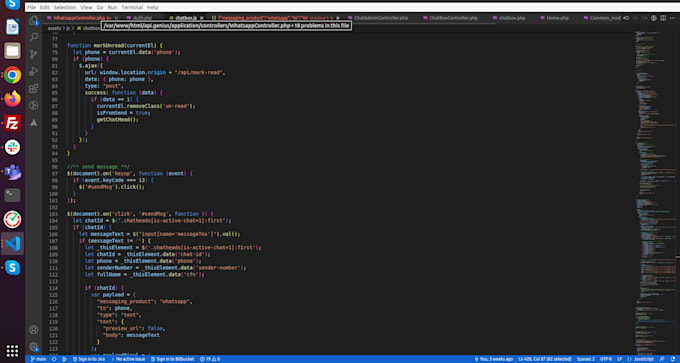Click the js breadcrumb segment
680x363 pixels.
[x=68, y=28]
